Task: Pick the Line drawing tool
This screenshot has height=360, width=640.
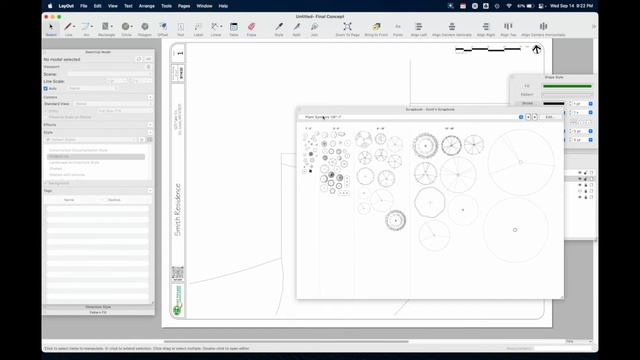Action: [68, 27]
